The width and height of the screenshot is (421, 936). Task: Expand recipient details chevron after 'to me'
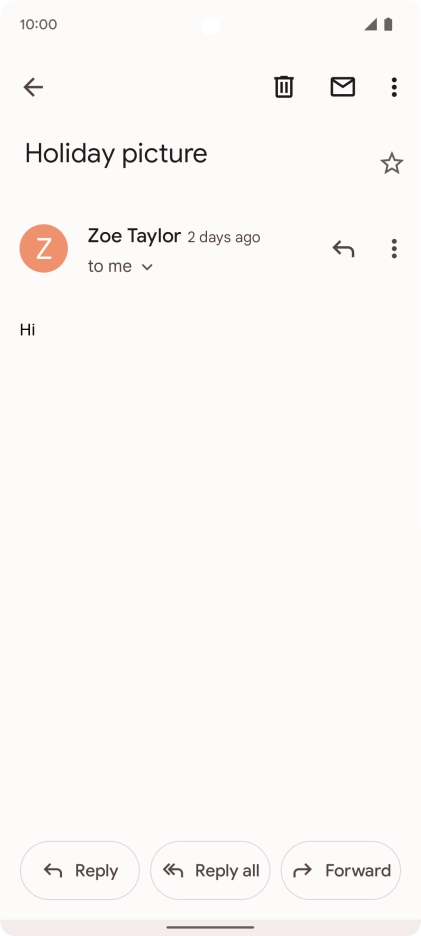(x=147, y=267)
